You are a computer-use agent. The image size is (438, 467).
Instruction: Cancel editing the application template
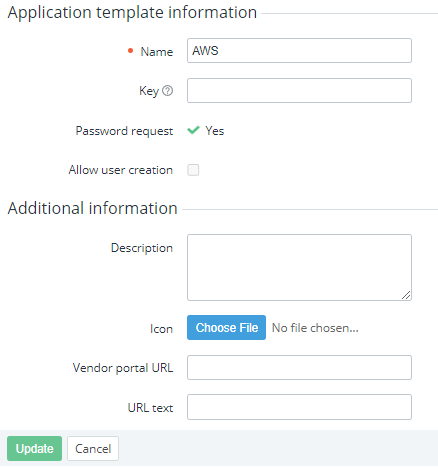93,448
